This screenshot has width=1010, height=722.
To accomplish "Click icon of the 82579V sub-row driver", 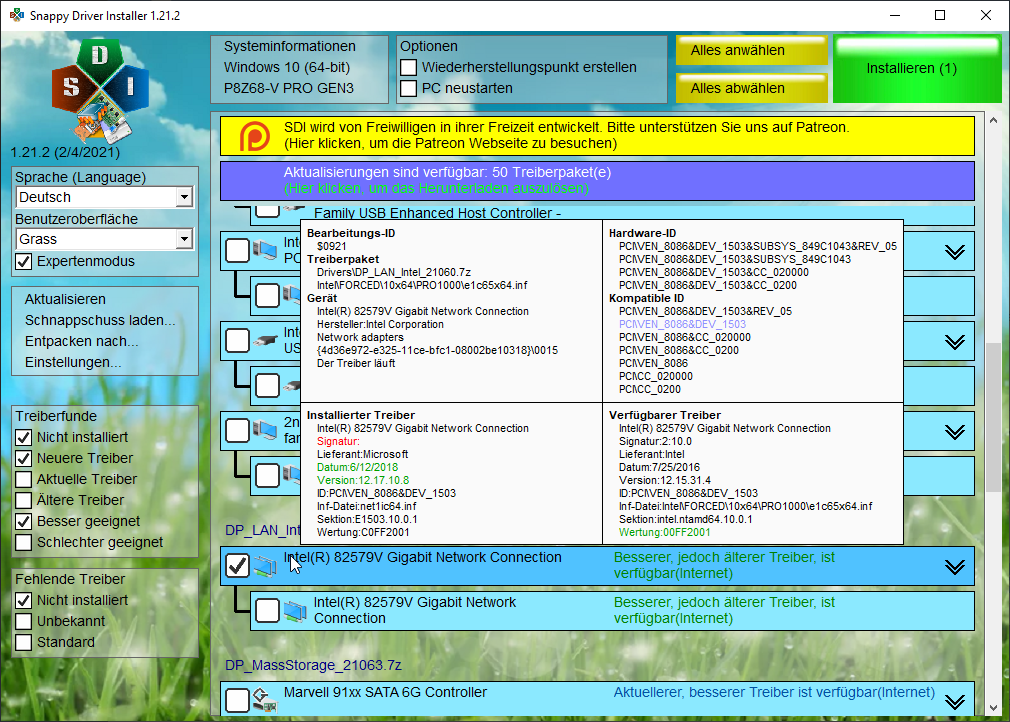I will 295,611.
